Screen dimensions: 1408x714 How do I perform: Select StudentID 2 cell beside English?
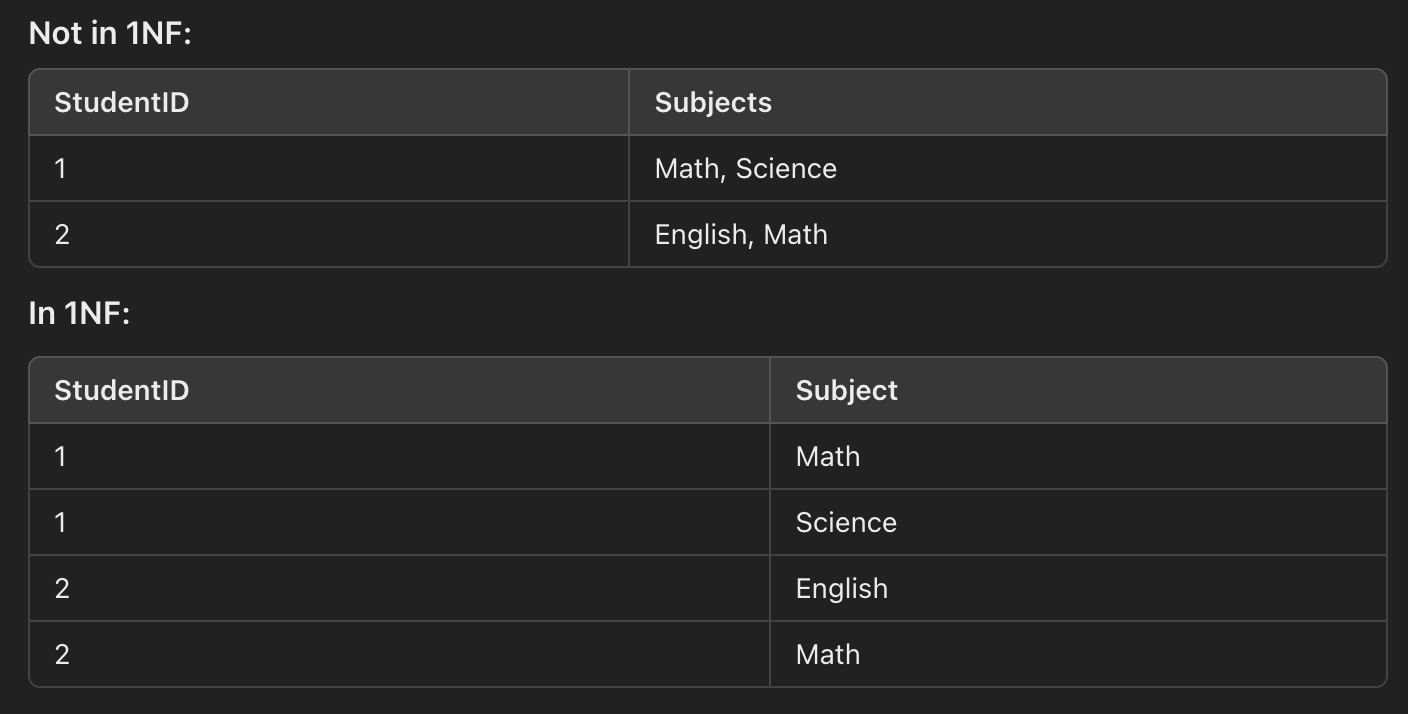(x=400, y=588)
